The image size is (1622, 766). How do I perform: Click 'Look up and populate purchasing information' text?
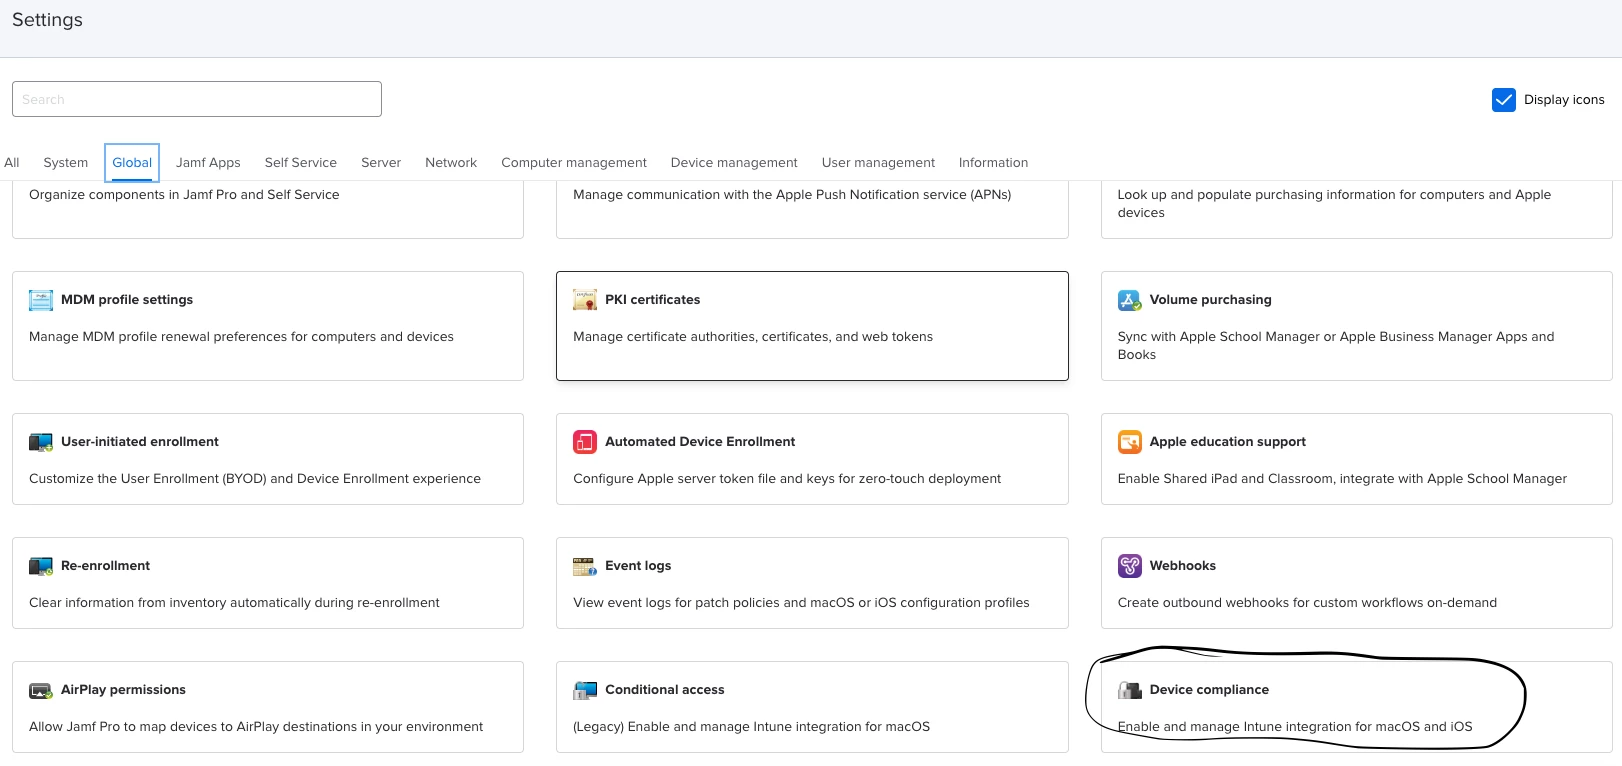coord(1334,204)
